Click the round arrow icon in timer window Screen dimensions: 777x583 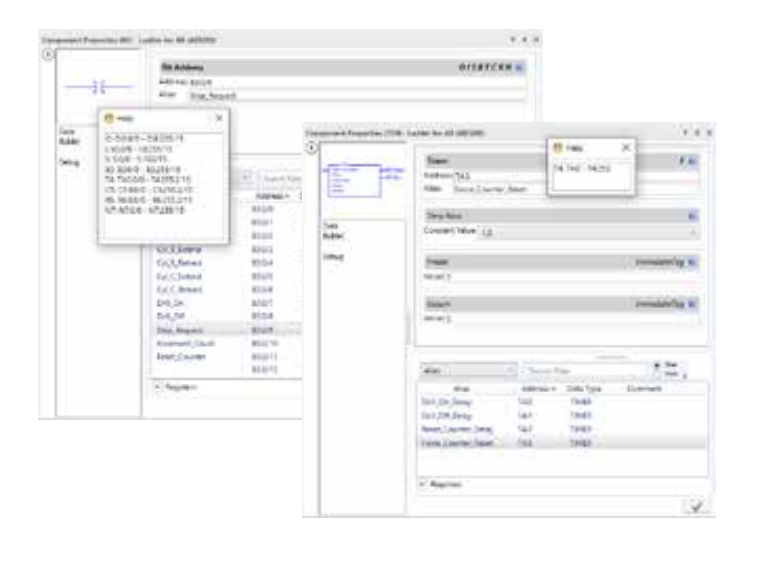tap(313, 148)
